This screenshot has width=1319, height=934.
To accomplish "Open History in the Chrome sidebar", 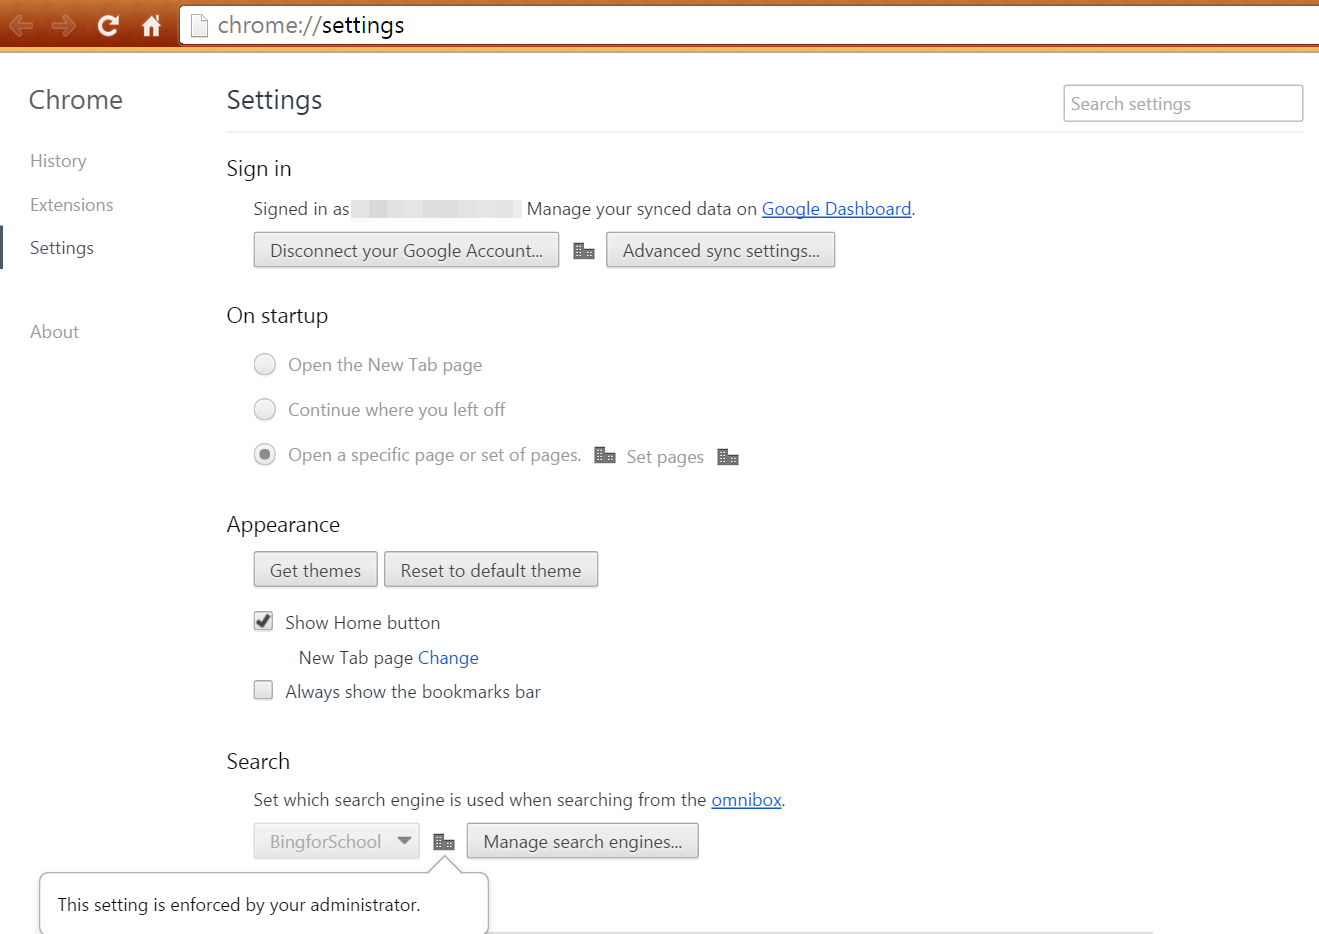I will click(x=58, y=161).
